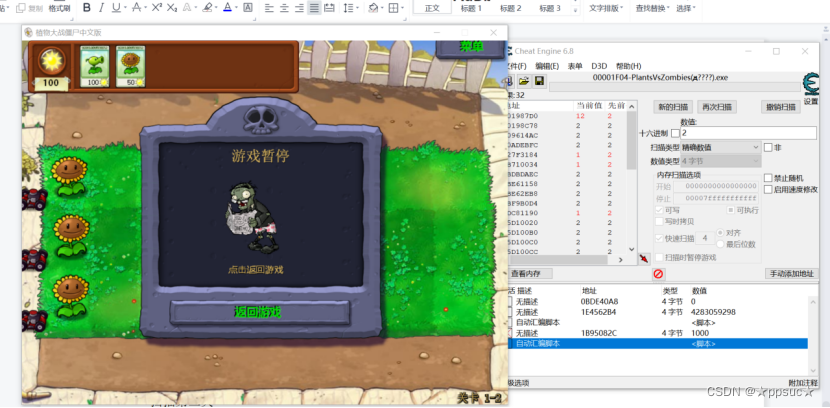Open the 数值类型 value type dropdown

coord(720,161)
